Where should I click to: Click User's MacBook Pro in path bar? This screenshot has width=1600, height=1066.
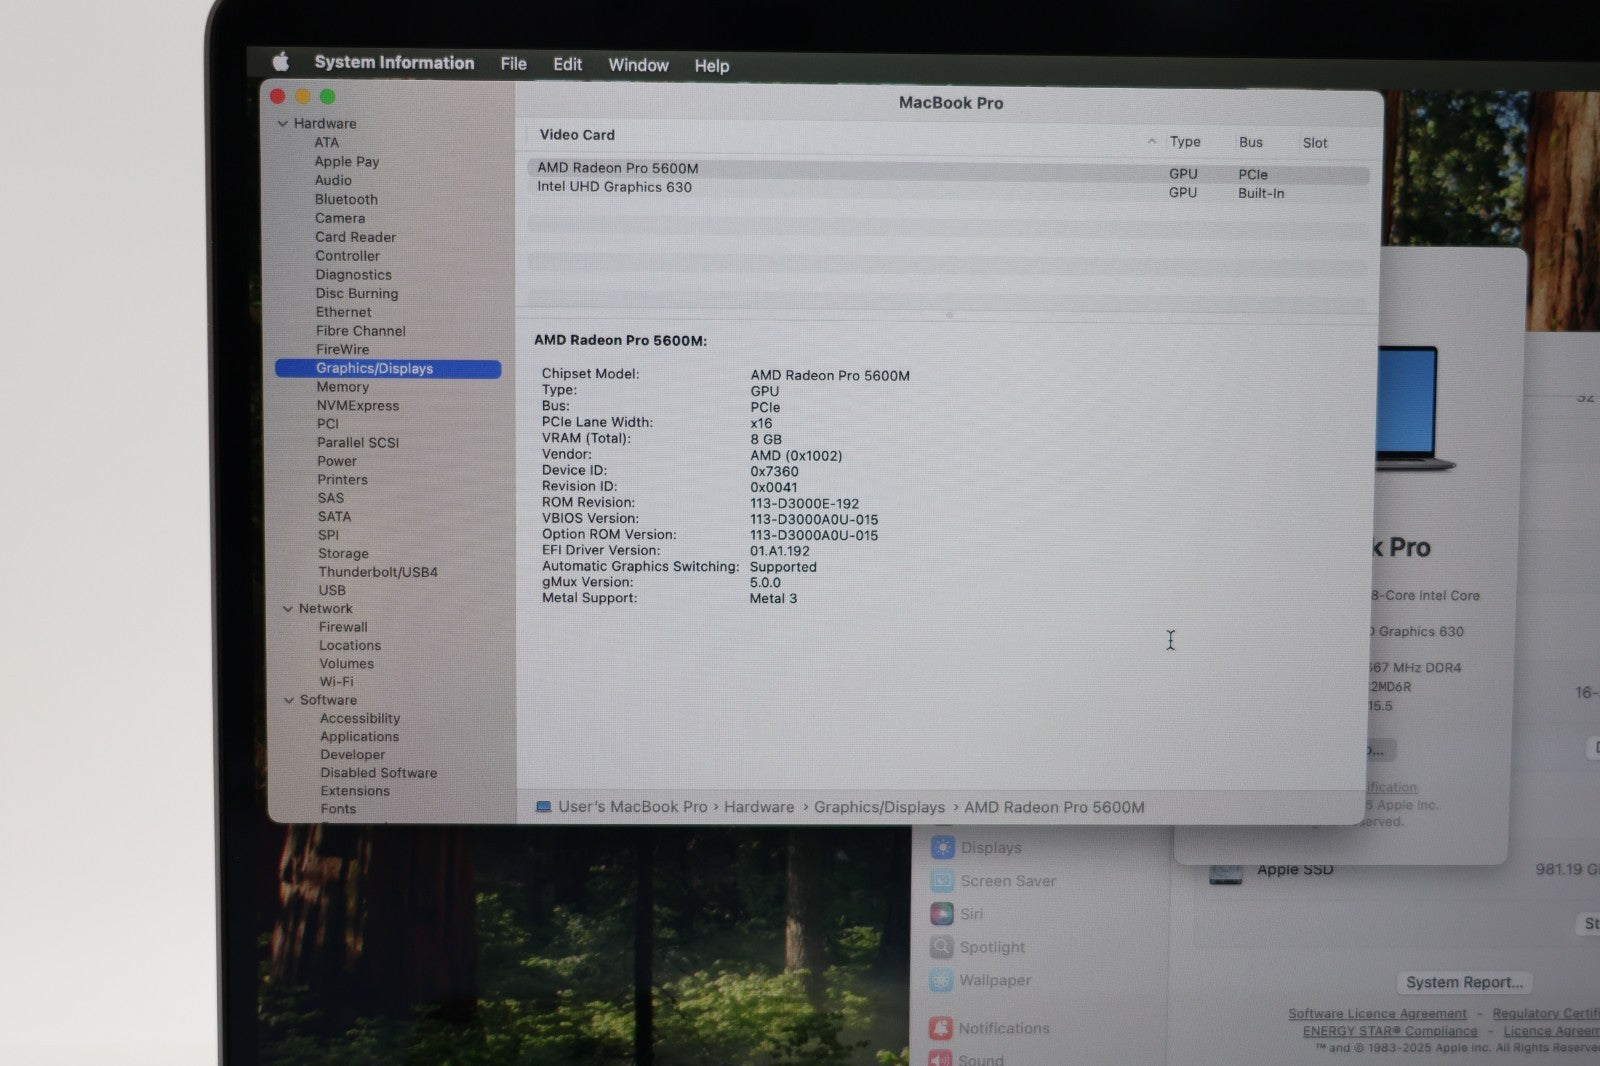632,807
